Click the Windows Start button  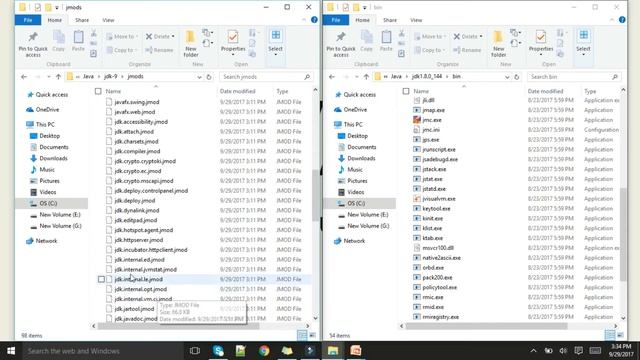[11, 351]
